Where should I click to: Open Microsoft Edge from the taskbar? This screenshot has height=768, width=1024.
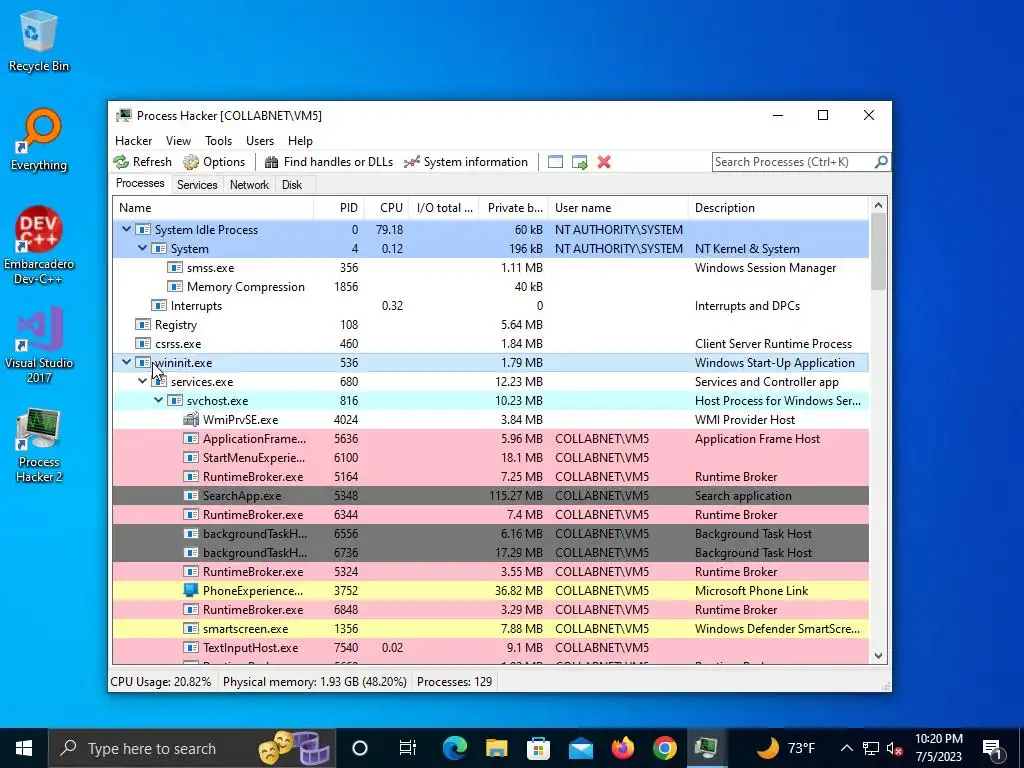pos(455,748)
